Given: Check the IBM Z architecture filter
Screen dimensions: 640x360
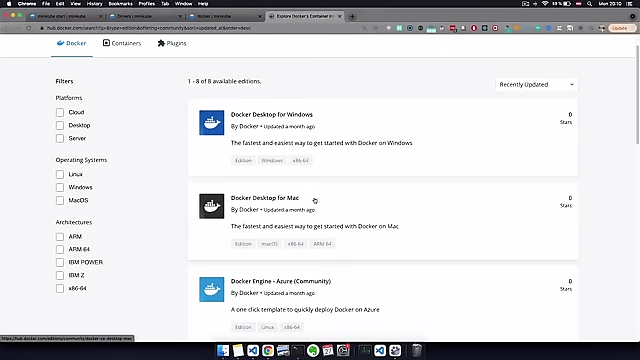Looking at the screenshot, I should (x=60, y=276).
